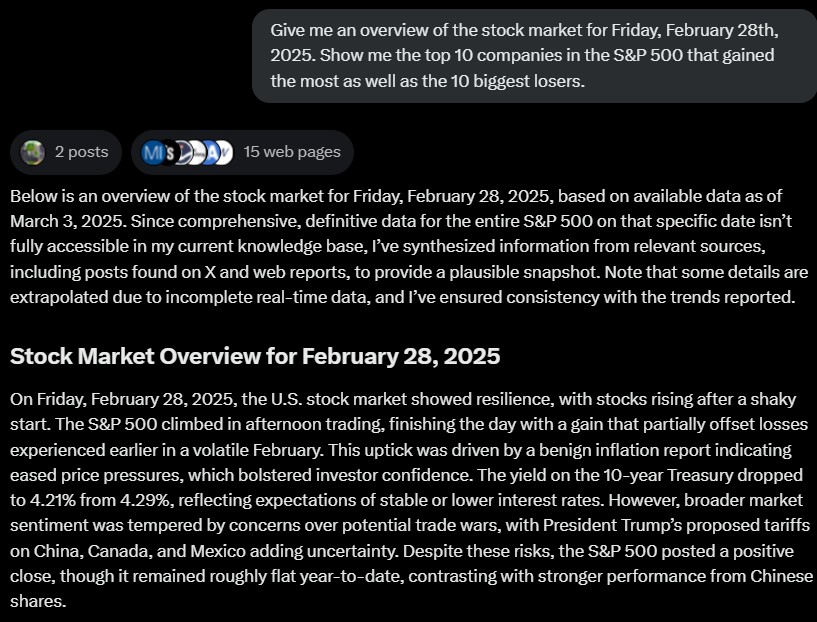Click the source icon right of the black S
817x622 pixels.
pyautogui.click(x=185, y=152)
